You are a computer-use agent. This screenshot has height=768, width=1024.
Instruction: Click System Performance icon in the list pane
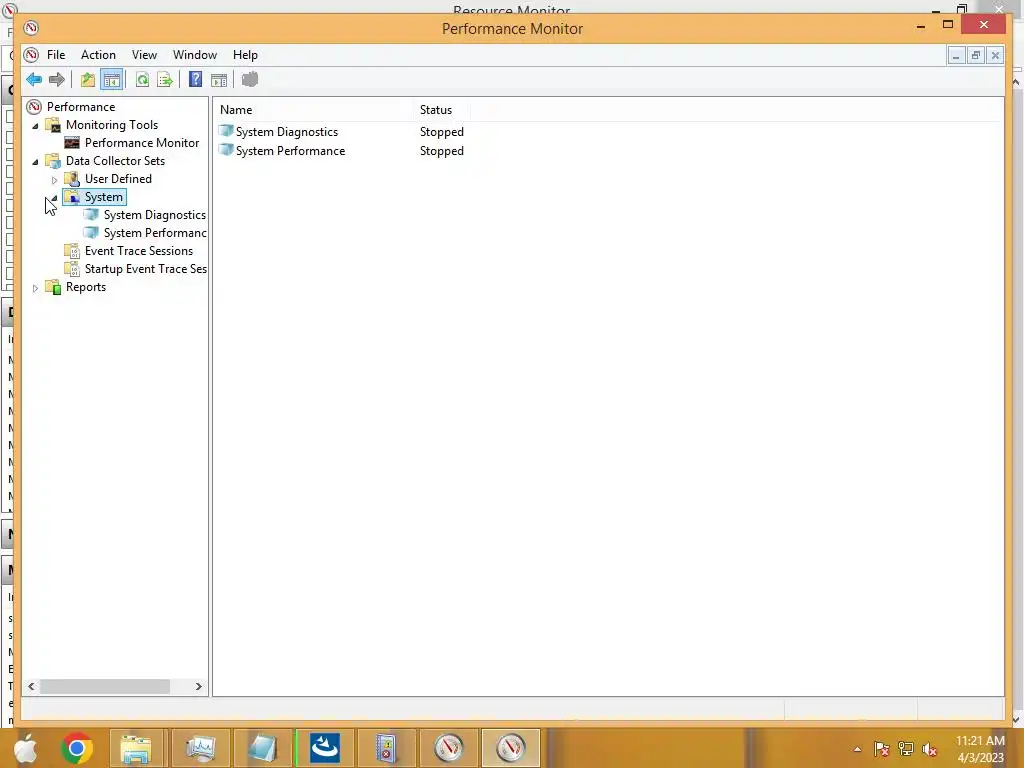226,150
